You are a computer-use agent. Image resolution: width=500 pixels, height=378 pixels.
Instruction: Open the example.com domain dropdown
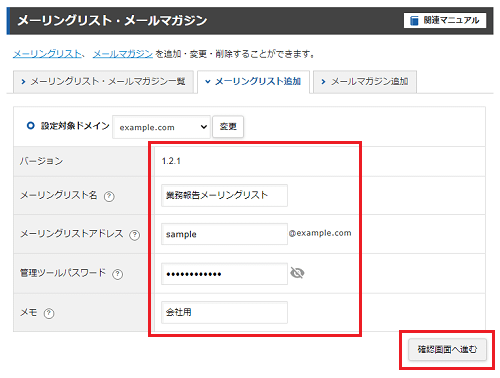click(x=161, y=127)
